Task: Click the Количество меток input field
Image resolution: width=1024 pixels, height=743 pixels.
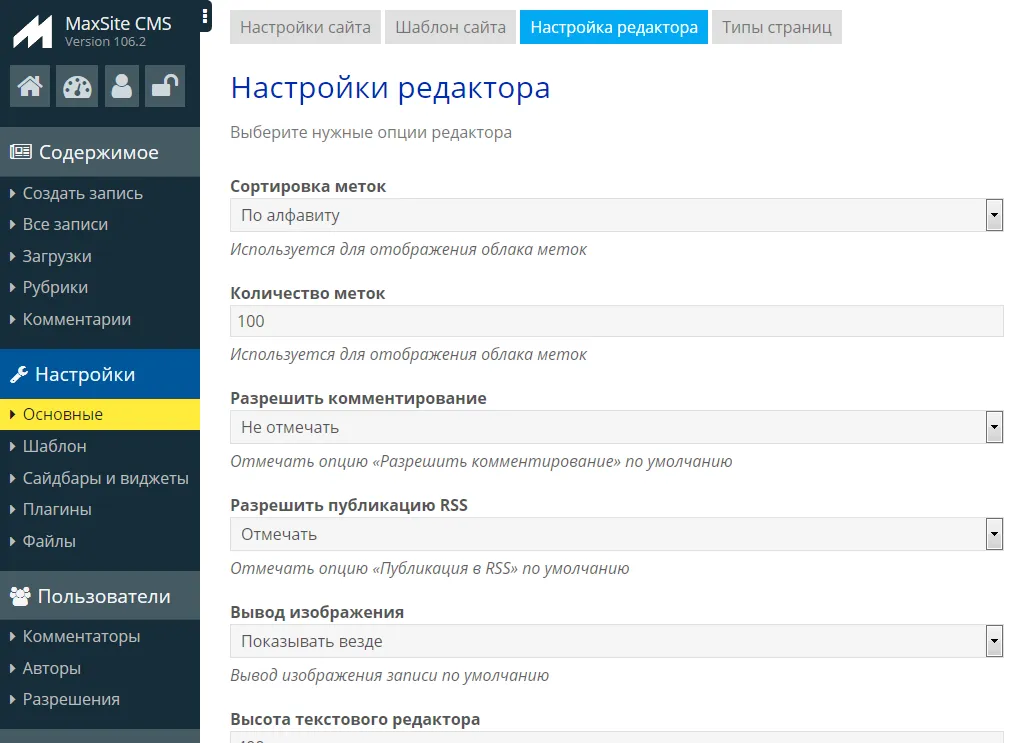Action: [x=616, y=321]
